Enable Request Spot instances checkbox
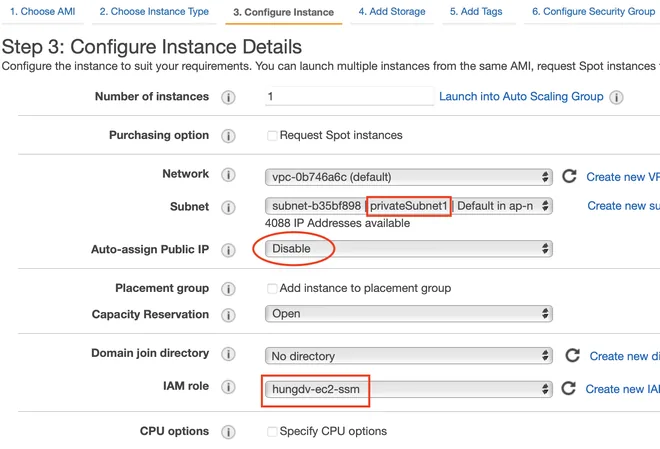The height and width of the screenshot is (449, 660). coord(272,135)
